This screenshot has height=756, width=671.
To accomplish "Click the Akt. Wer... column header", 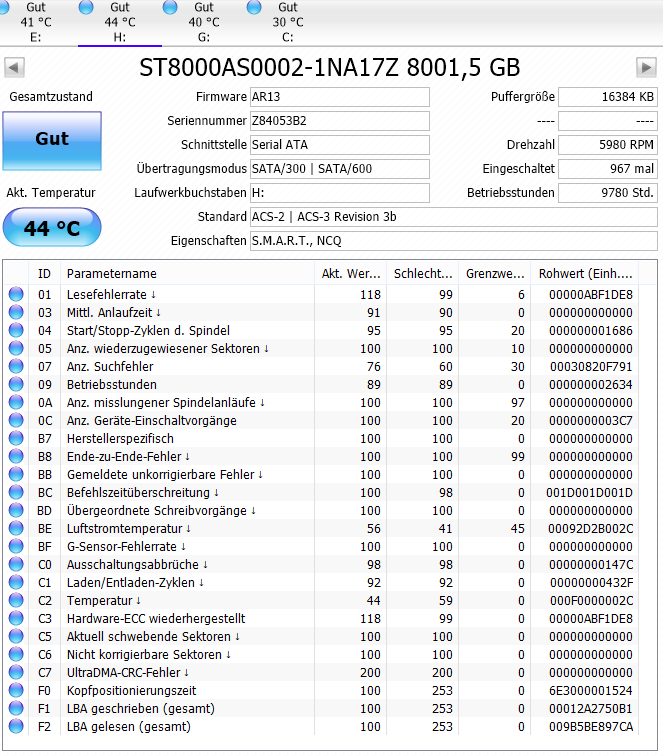I will [x=351, y=274].
